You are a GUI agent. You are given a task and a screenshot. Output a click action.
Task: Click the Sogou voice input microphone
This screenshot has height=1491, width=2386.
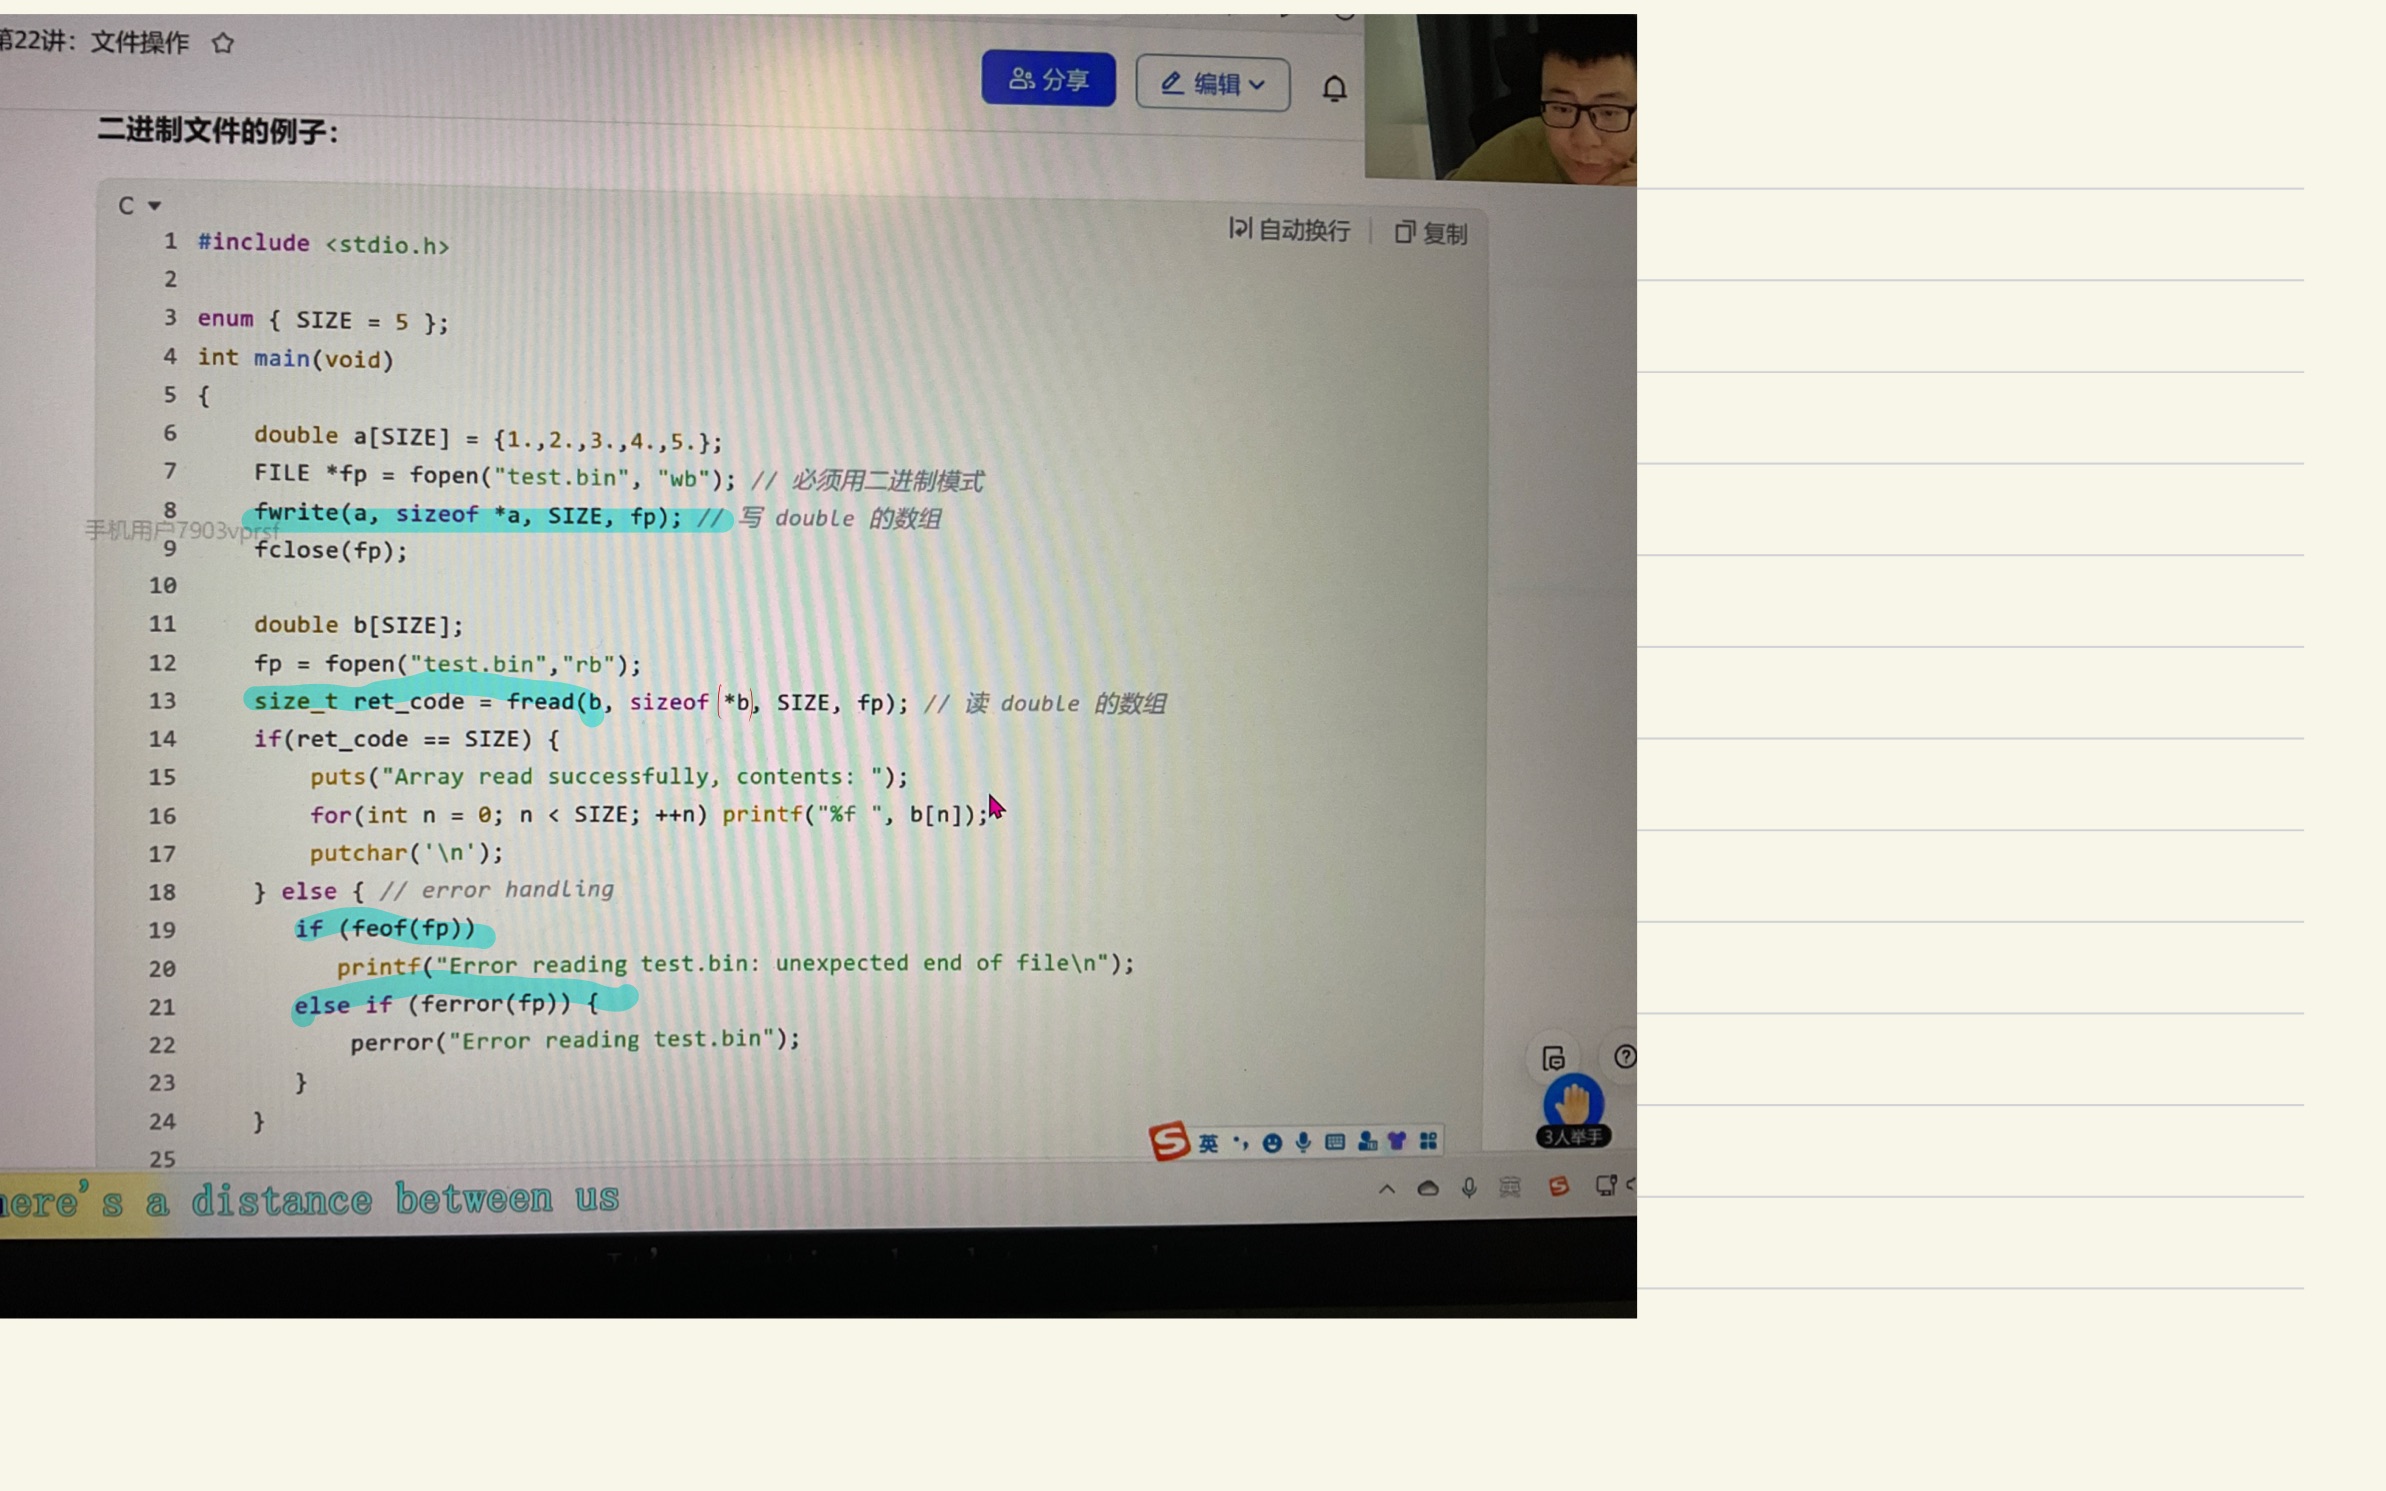[x=1303, y=1142]
